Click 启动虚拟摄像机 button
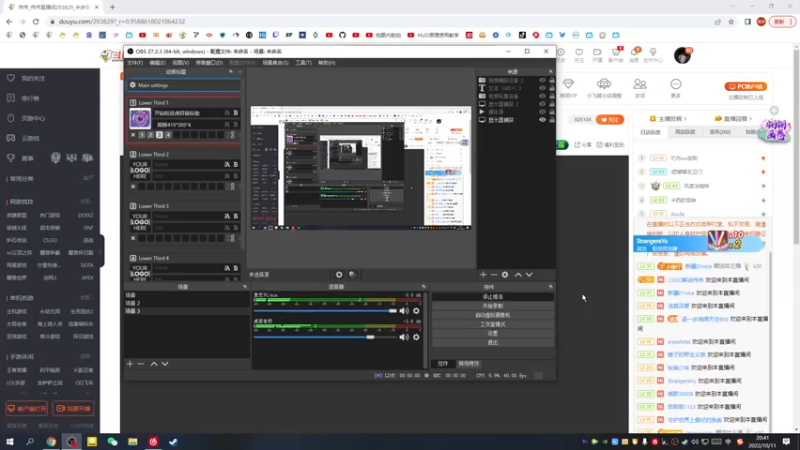800x450 pixels. [x=493, y=315]
